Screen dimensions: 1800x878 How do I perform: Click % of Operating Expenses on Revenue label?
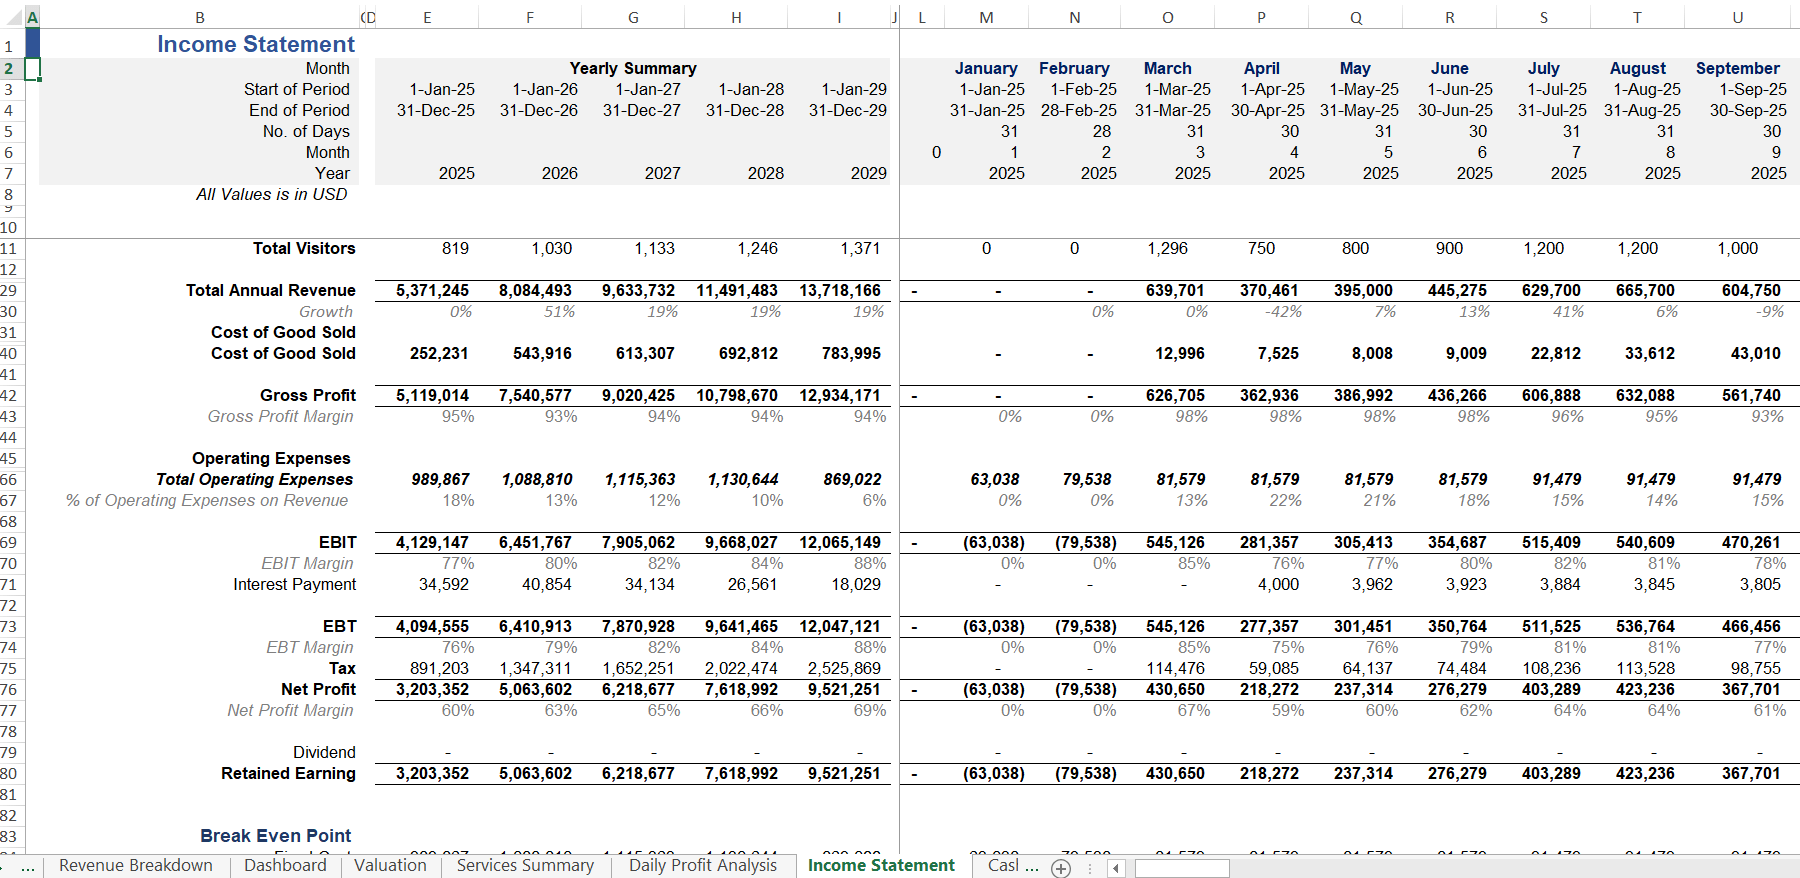[x=207, y=500]
